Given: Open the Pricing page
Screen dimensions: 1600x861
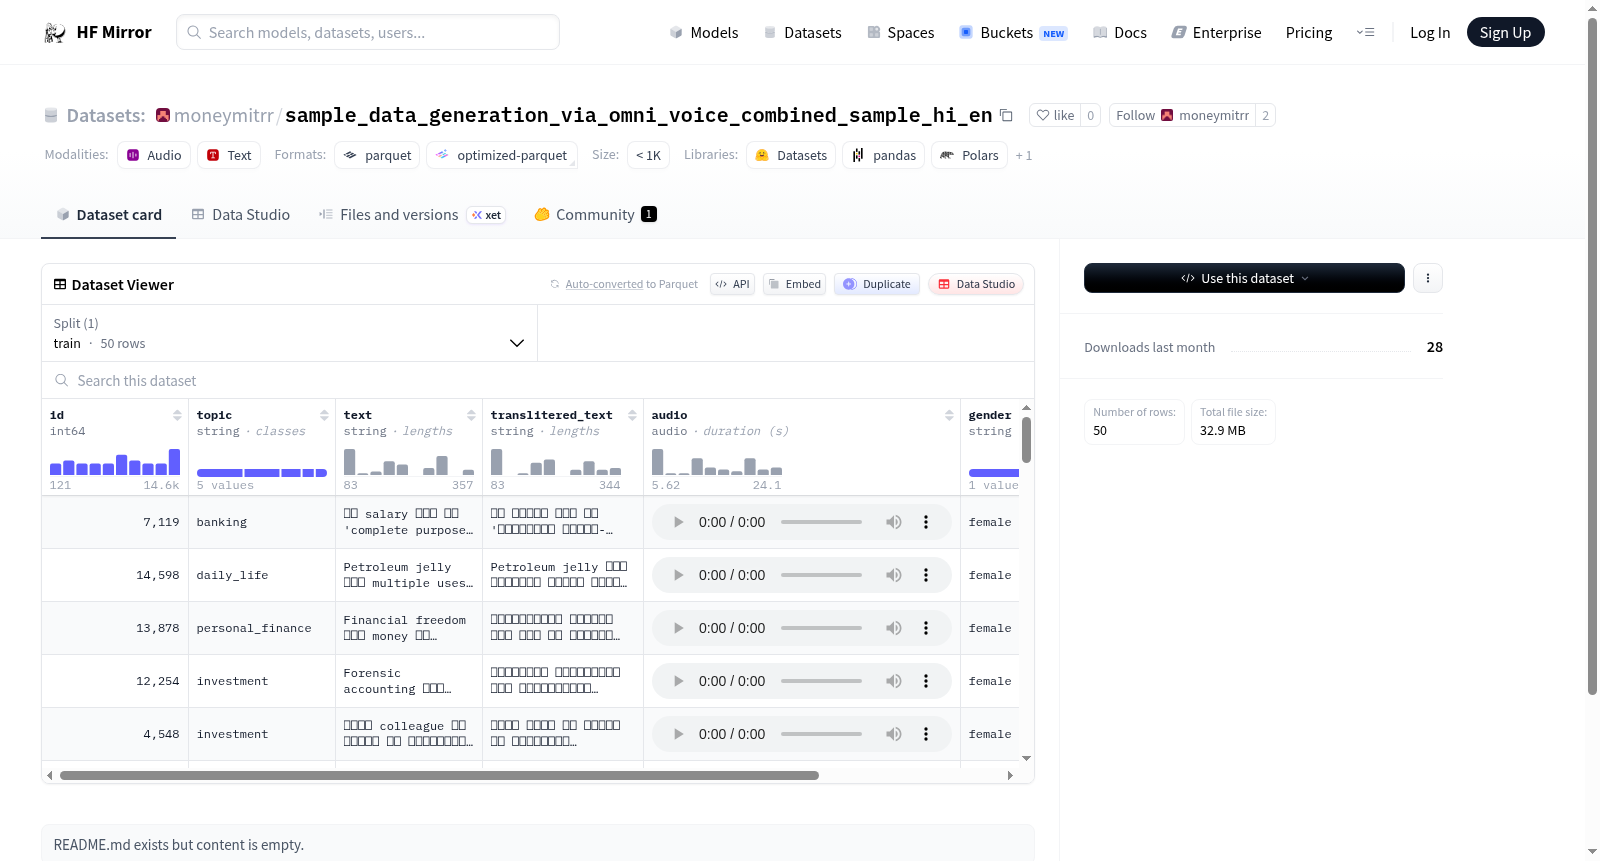Looking at the screenshot, I should tap(1309, 33).
